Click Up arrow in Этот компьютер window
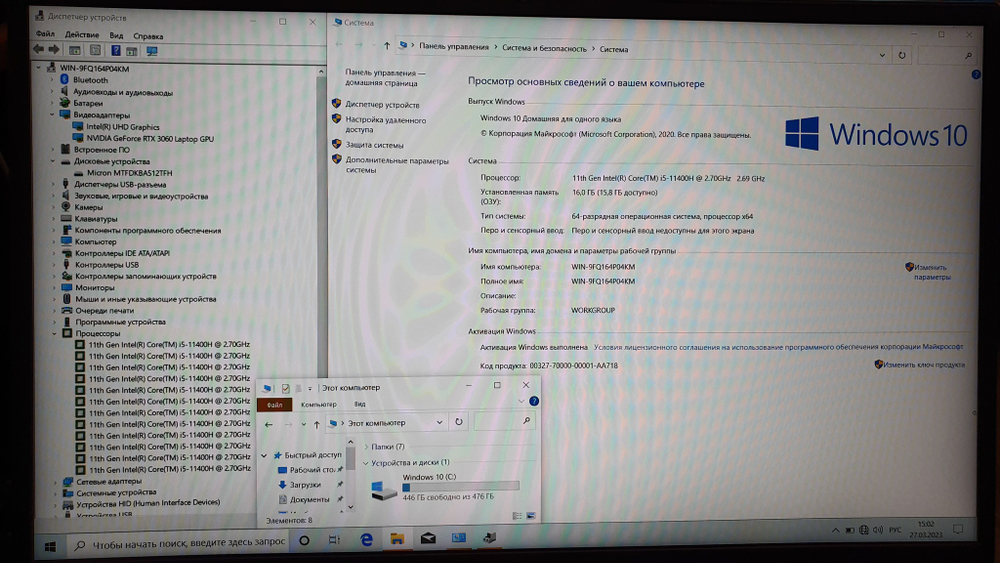The width and height of the screenshot is (1000, 563). [x=316, y=424]
